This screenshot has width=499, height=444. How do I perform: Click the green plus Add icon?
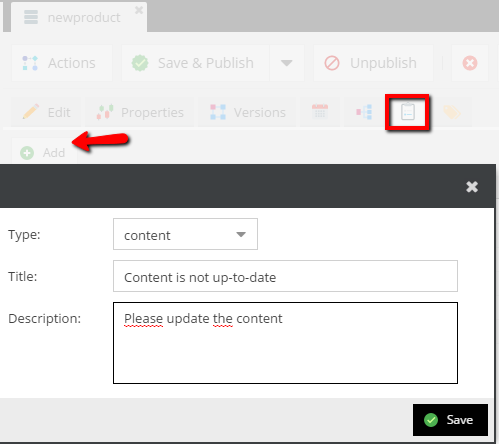[27, 153]
